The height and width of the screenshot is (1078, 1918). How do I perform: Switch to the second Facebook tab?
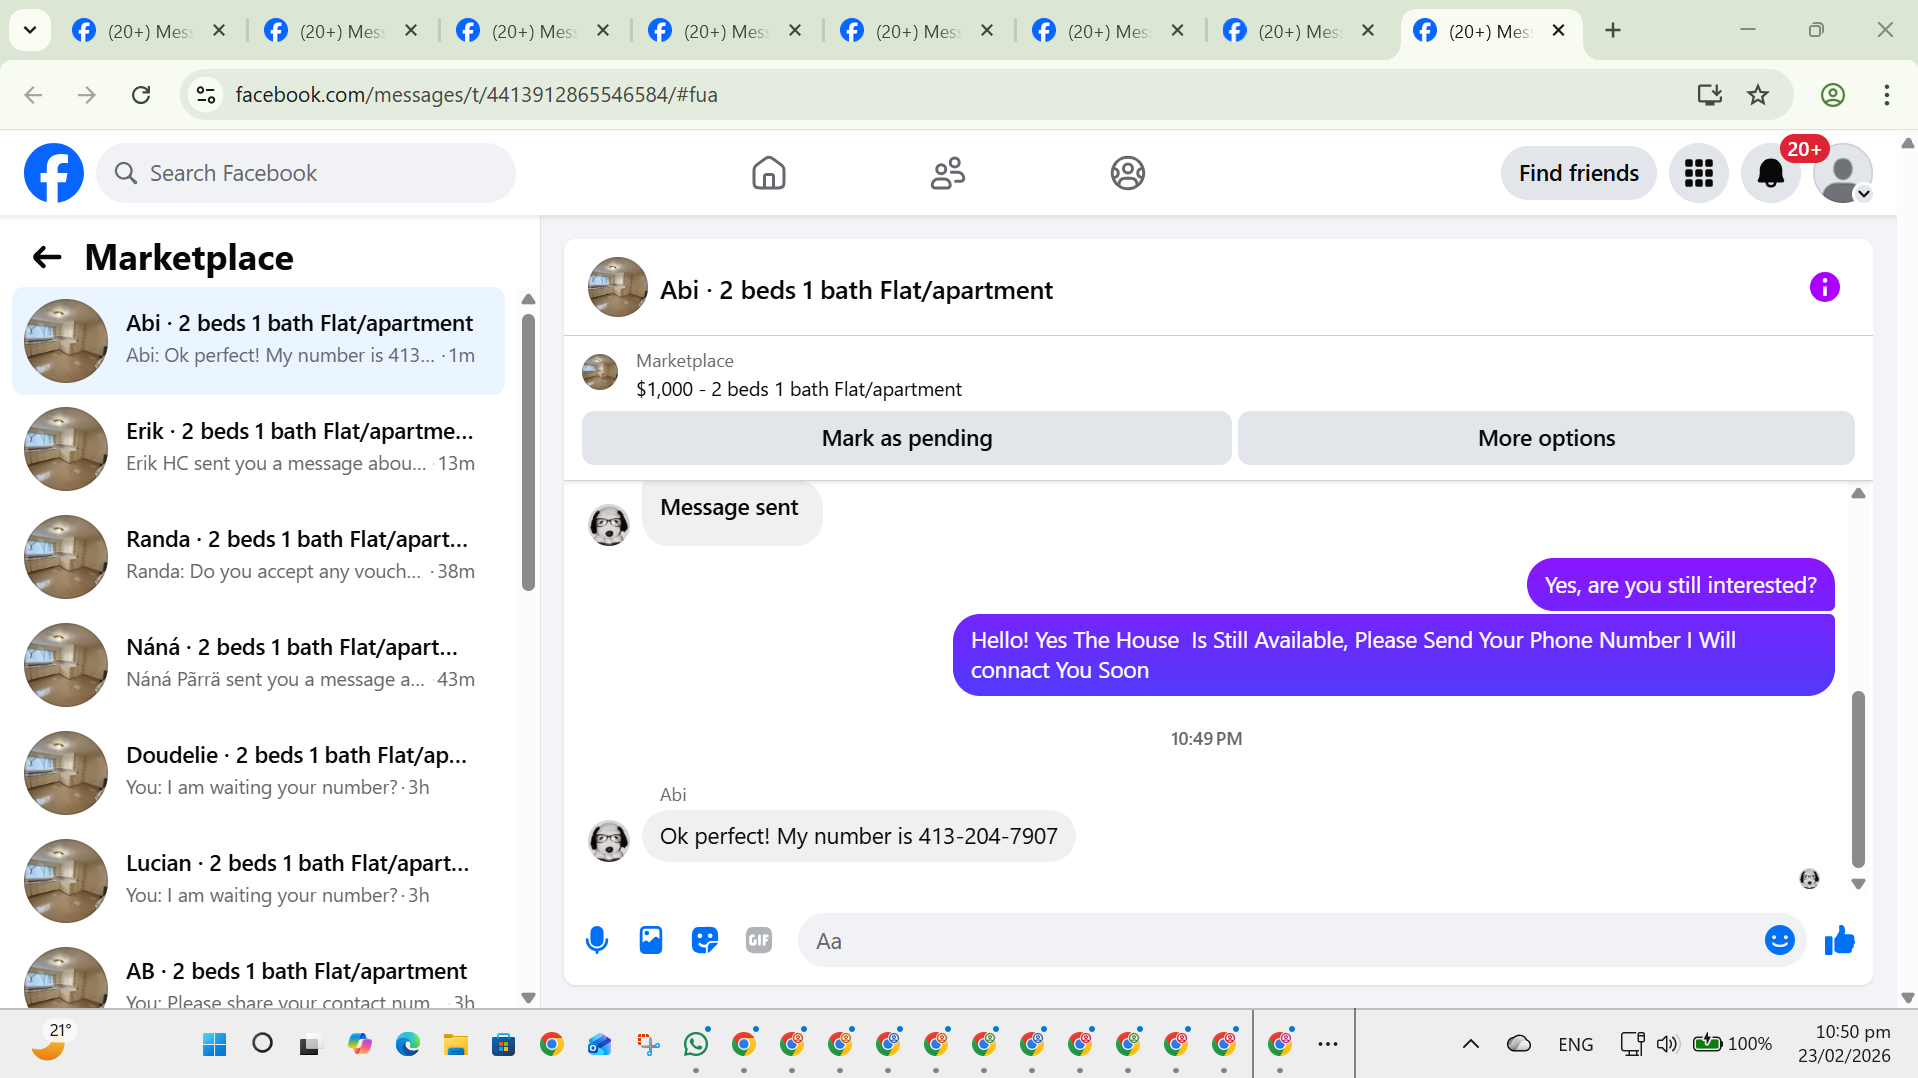point(340,31)
